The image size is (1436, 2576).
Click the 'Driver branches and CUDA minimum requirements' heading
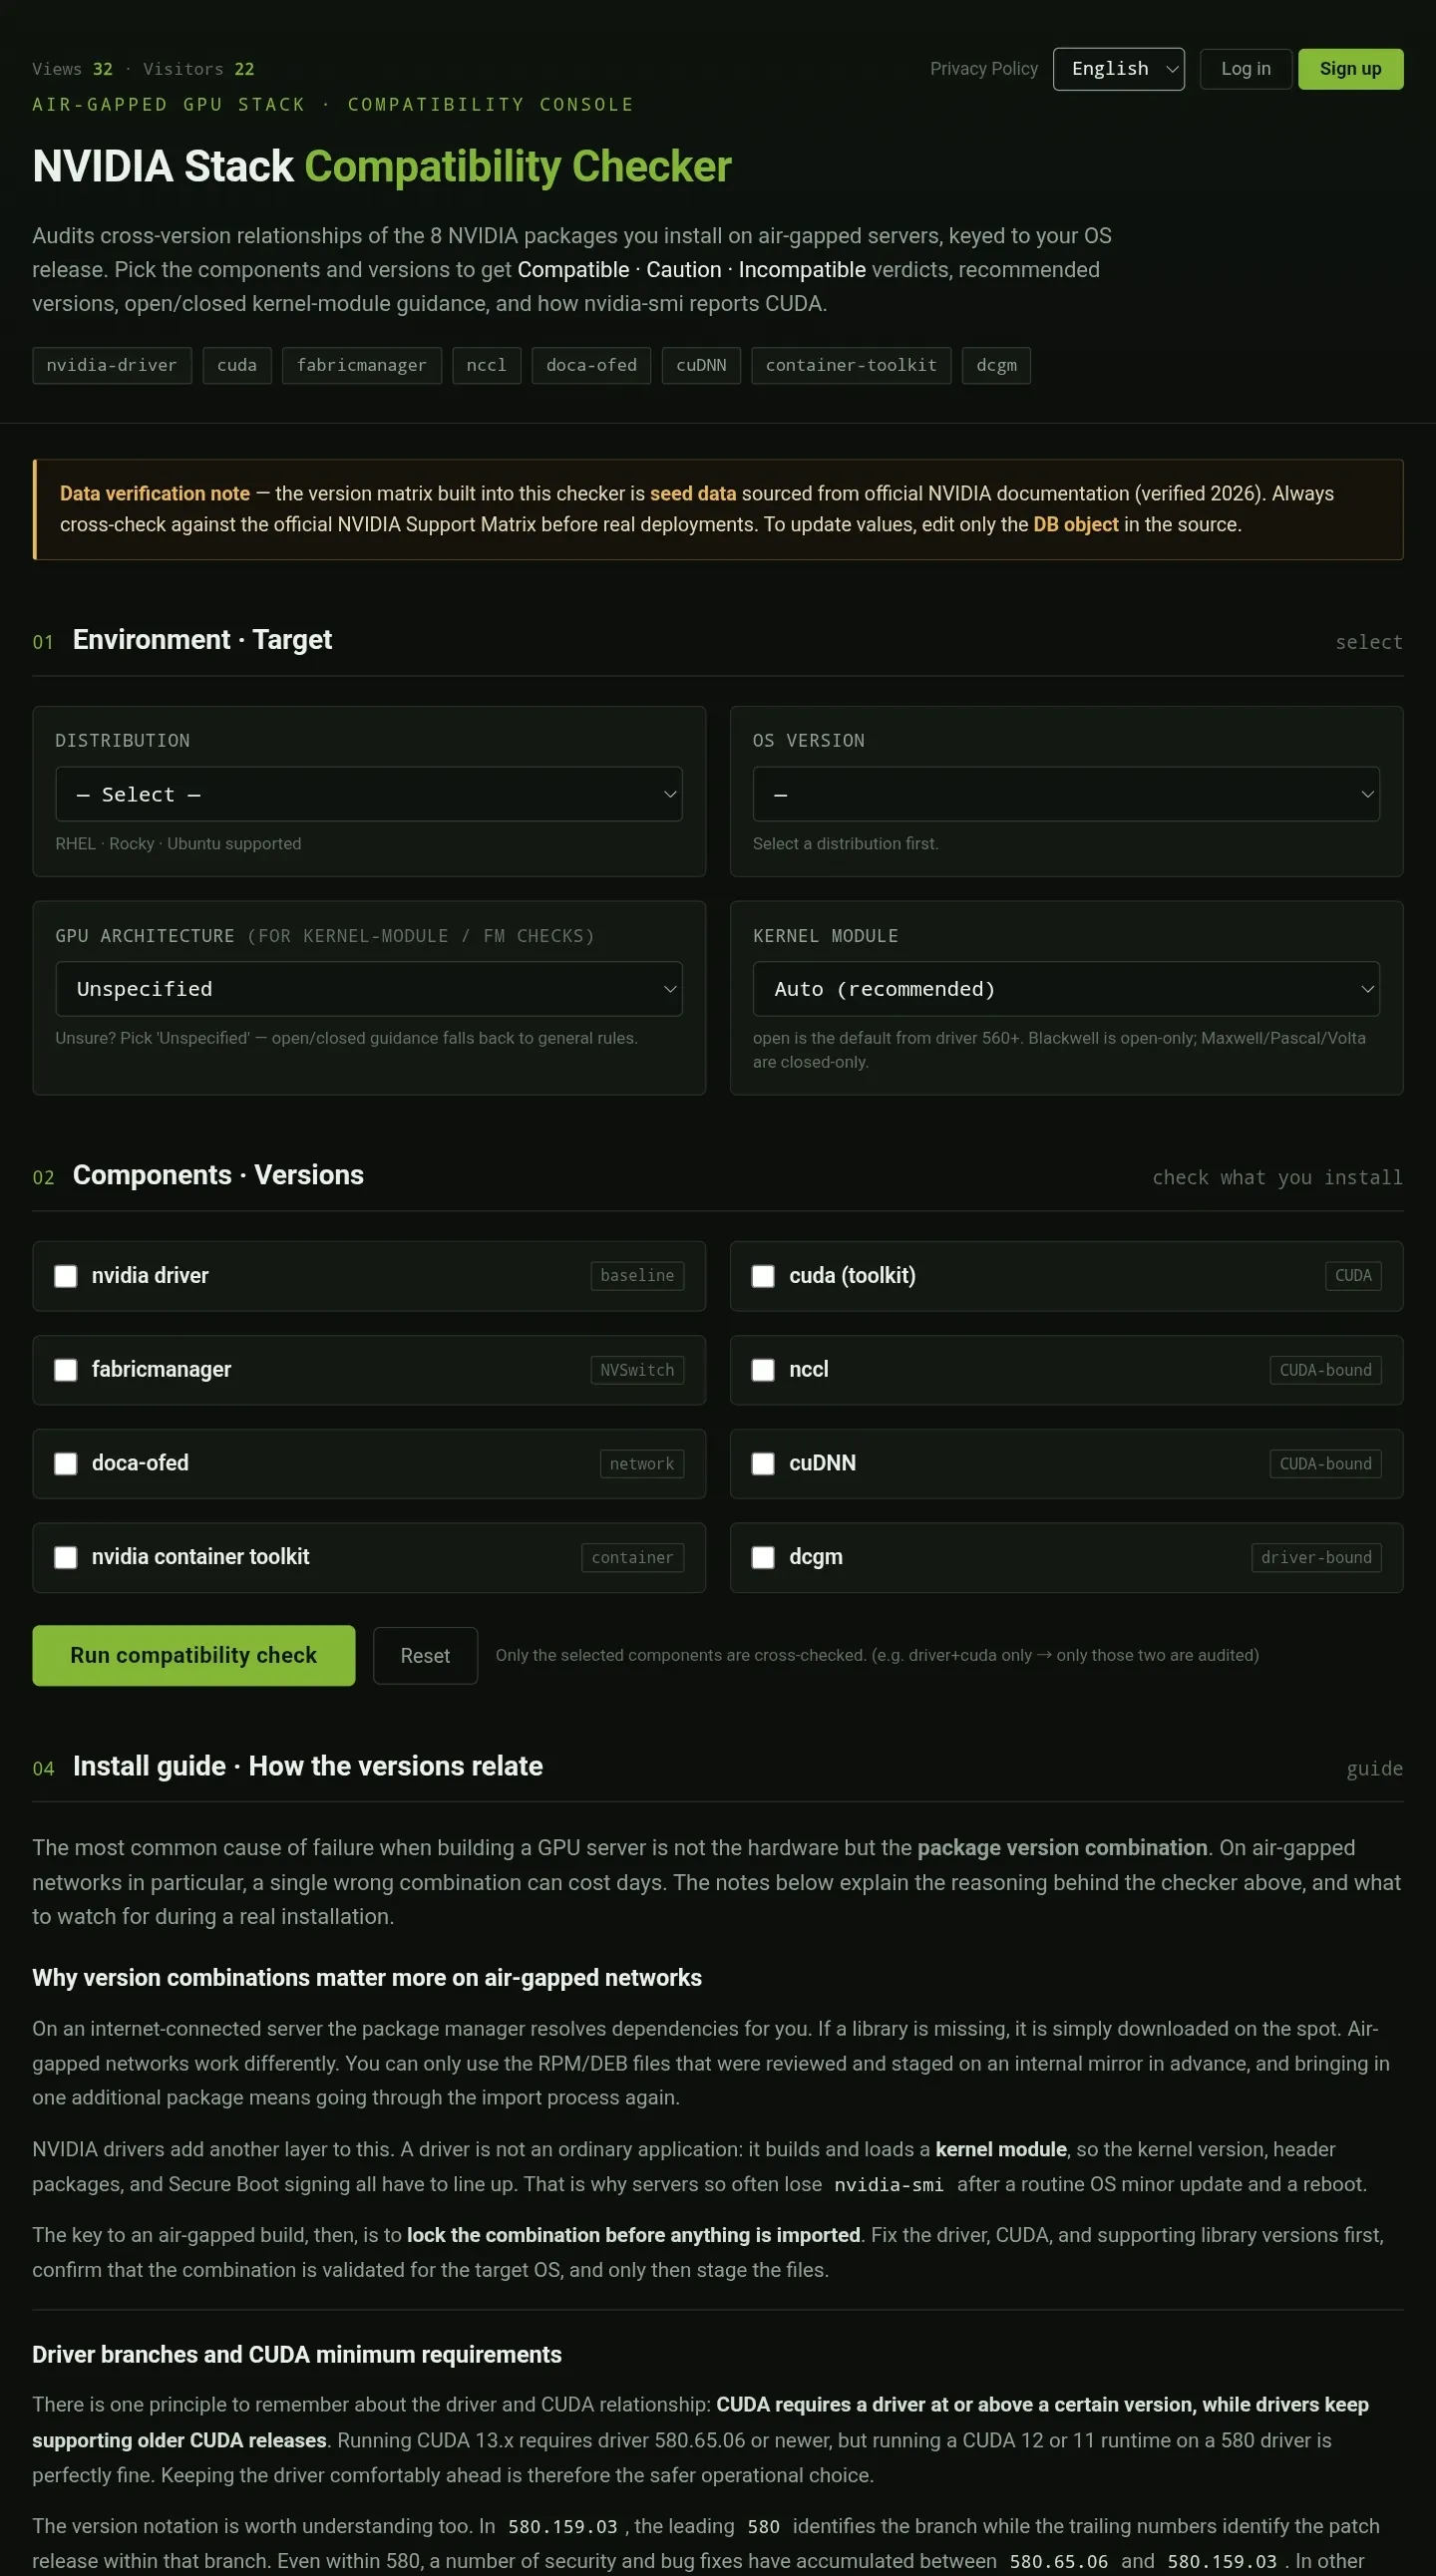(x=297, y=2355)
